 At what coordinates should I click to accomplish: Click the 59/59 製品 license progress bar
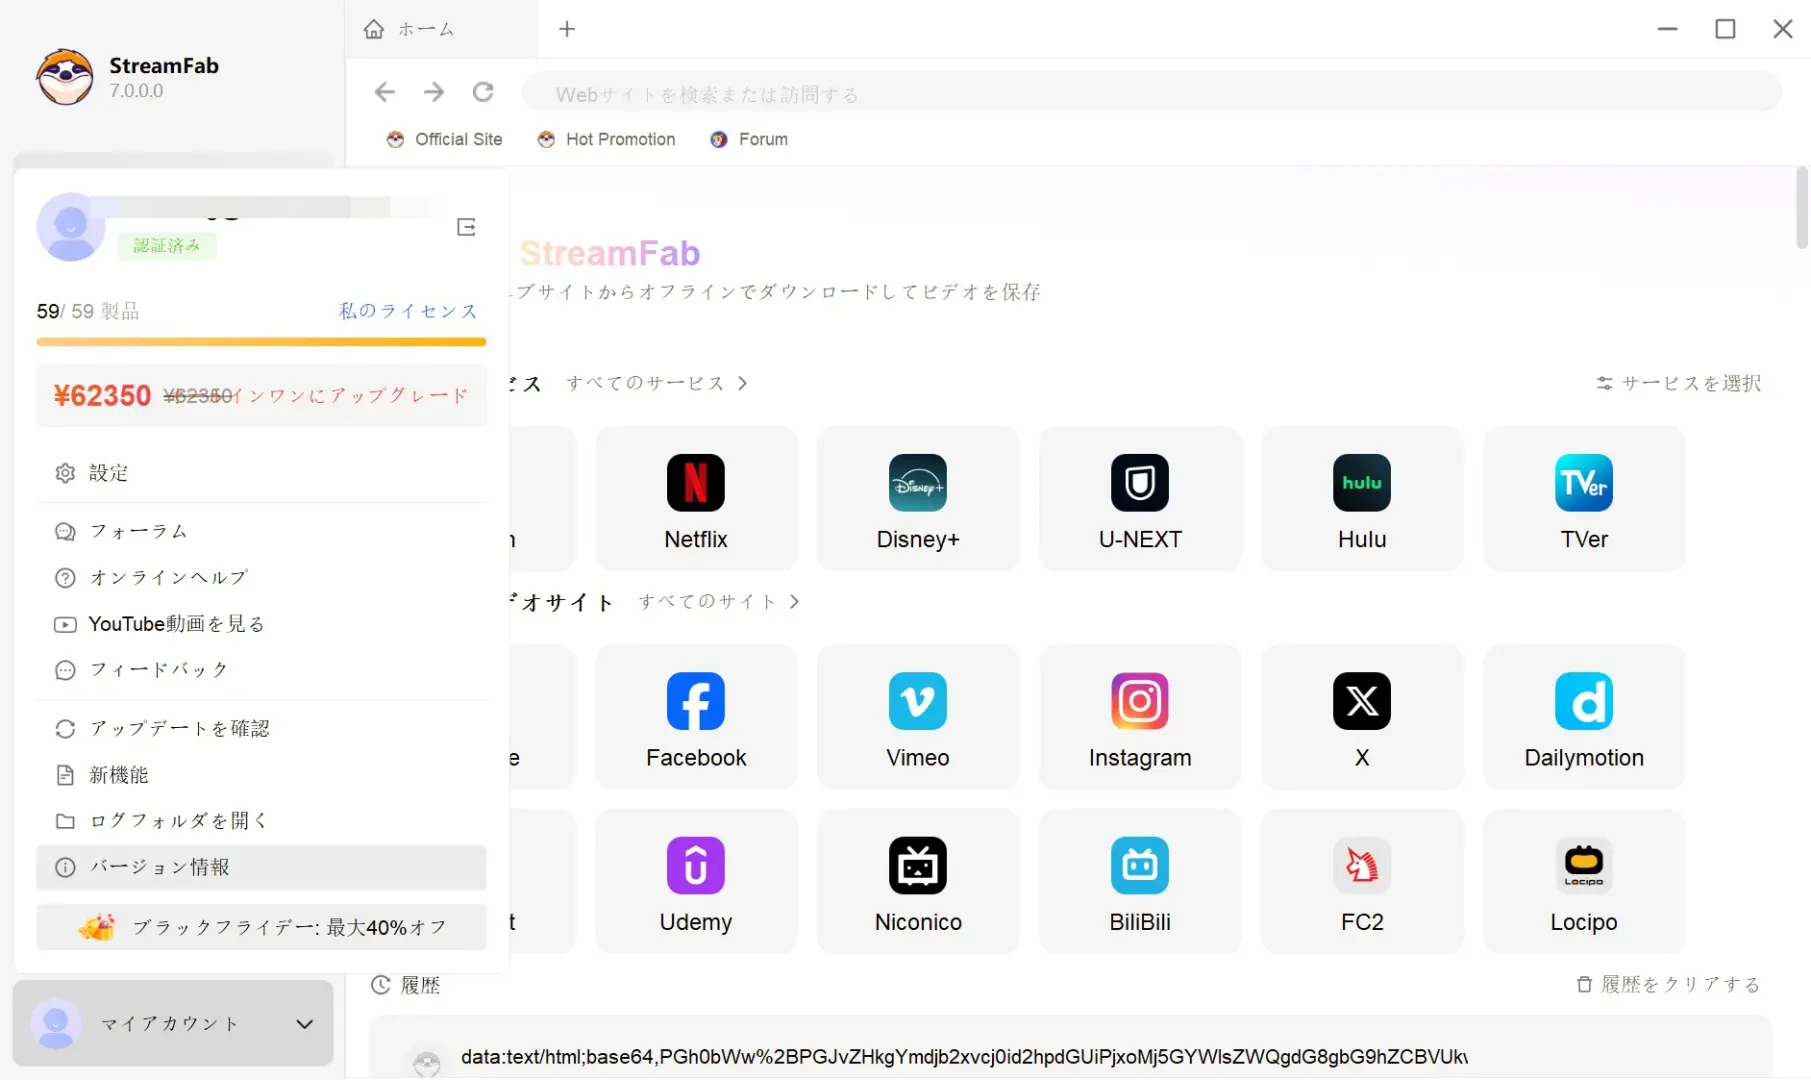[x=261, y=342]
